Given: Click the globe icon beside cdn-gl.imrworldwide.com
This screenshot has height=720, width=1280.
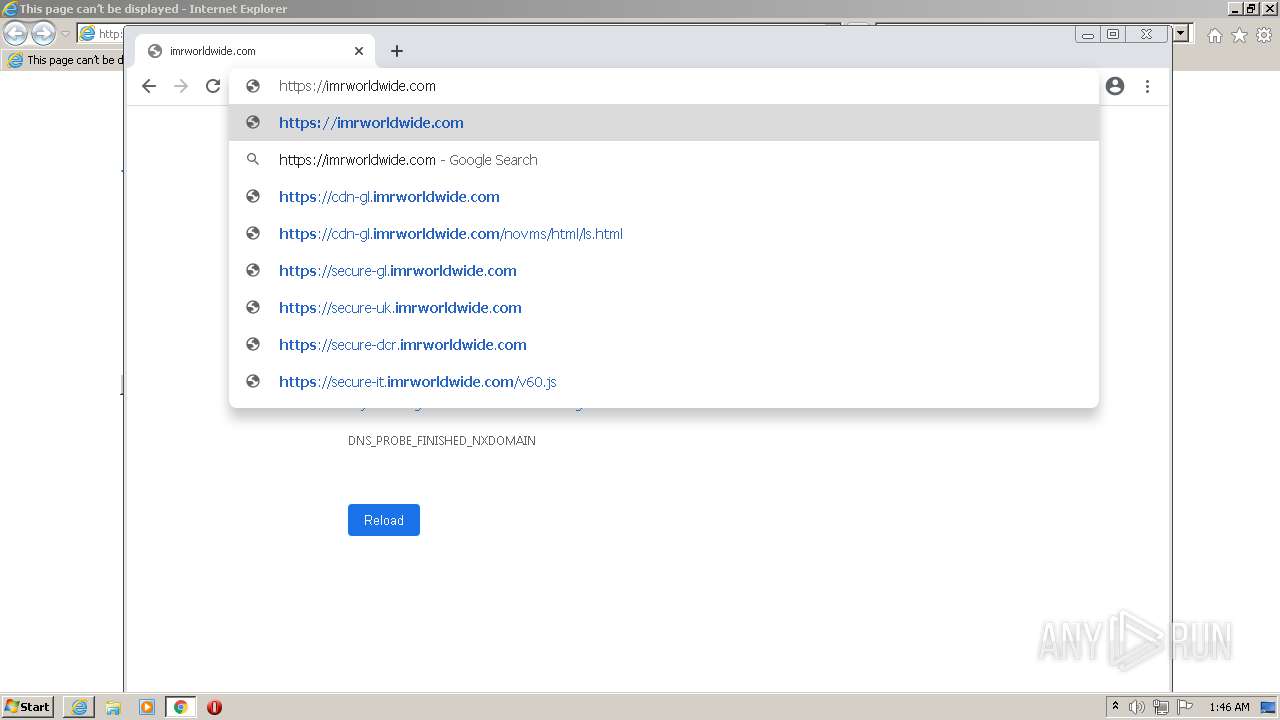Looking at the screenshot, I should pyautogui.click(x=253, y=197).
